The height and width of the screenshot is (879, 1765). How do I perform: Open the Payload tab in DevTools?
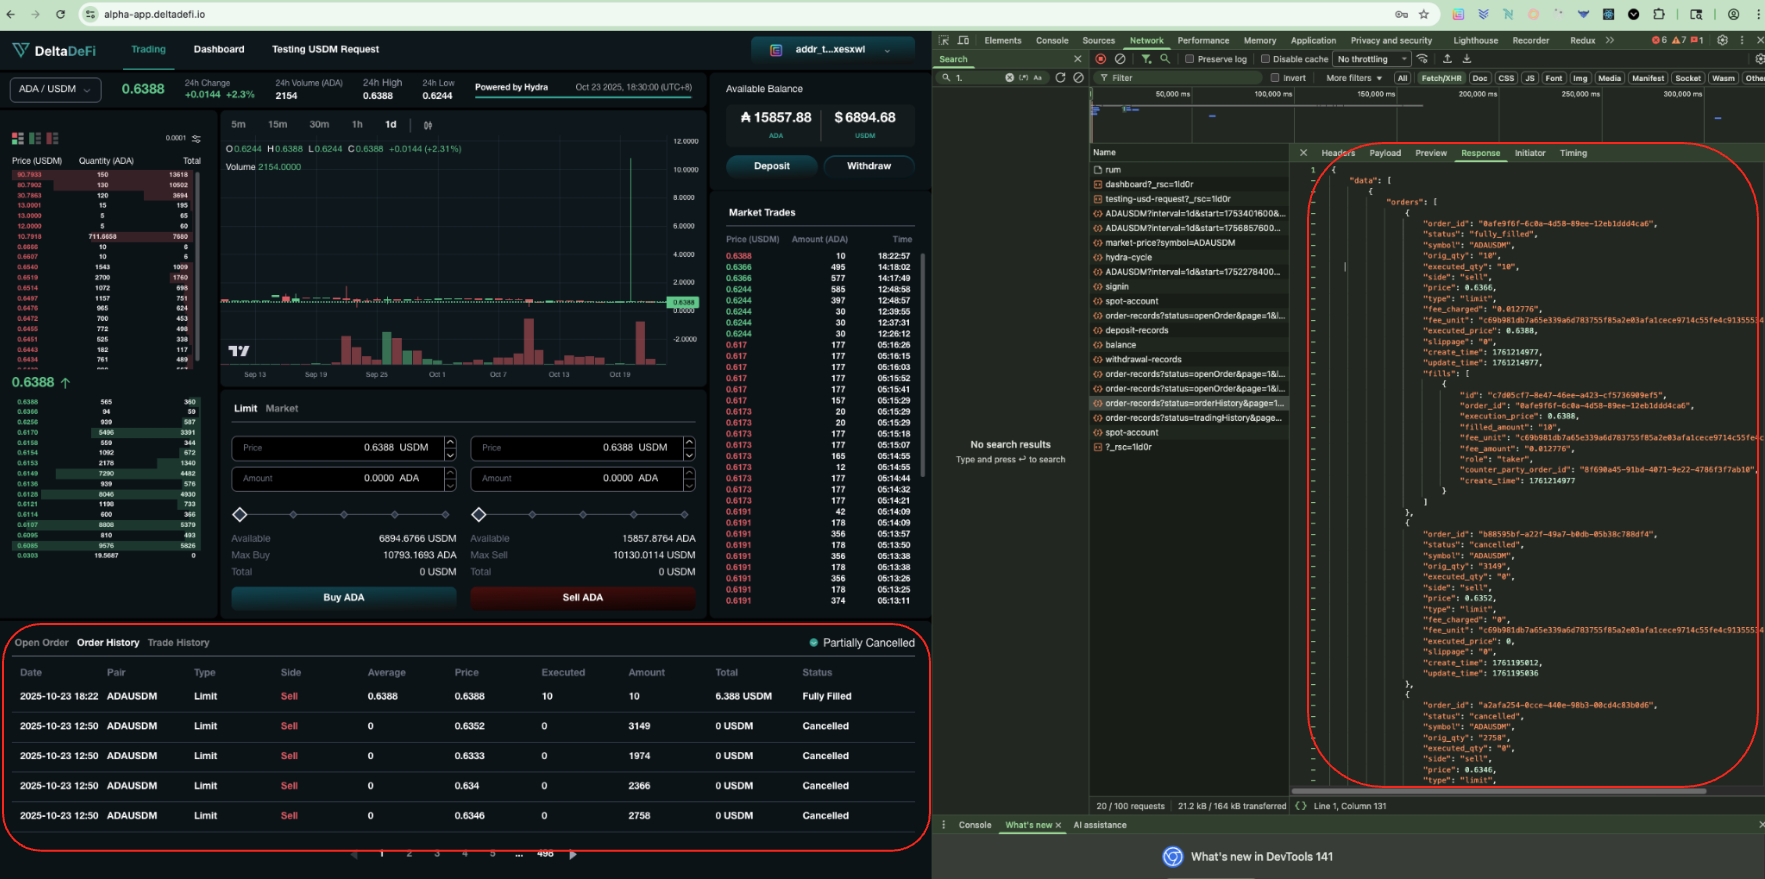tap(1384, 153)
